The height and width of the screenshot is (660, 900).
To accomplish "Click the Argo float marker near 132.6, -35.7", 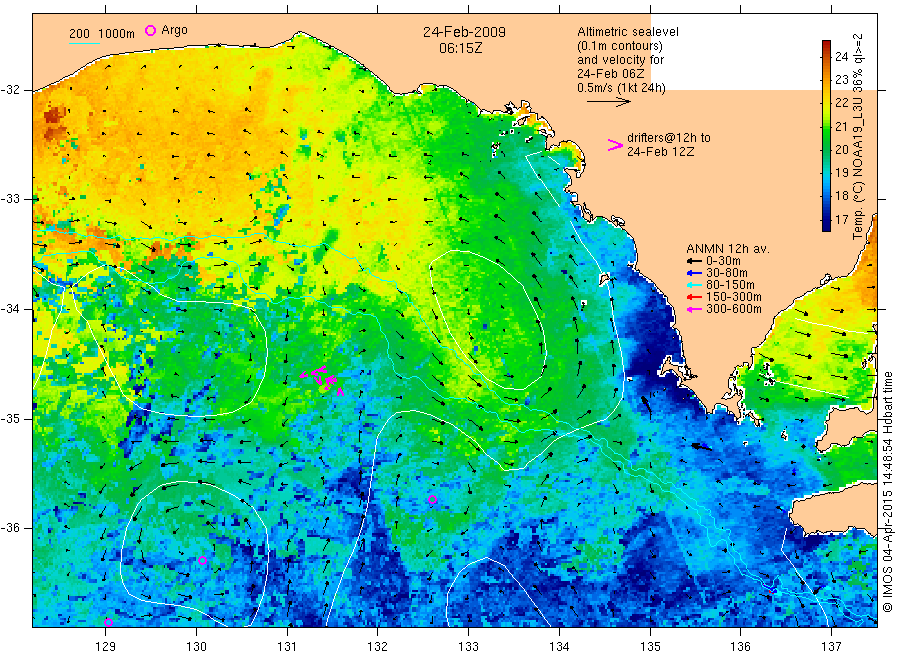I will click(x=433, y=500).
